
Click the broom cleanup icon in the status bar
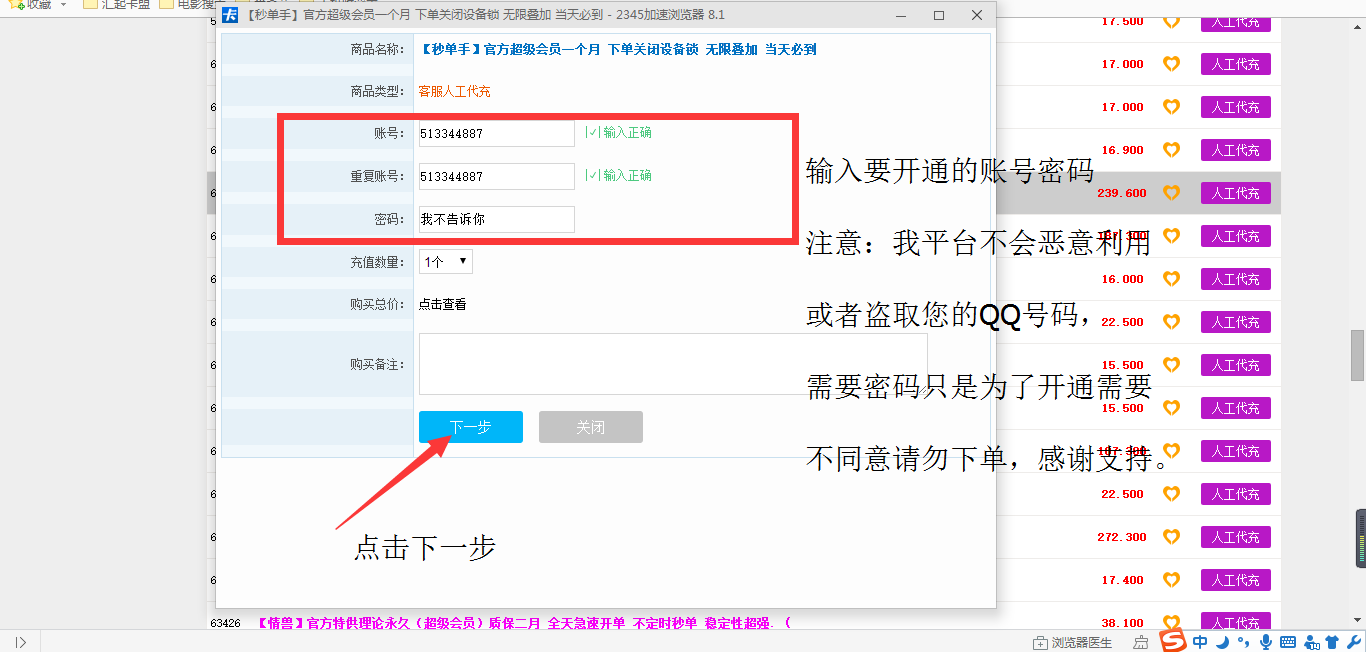click(1141, 641)
